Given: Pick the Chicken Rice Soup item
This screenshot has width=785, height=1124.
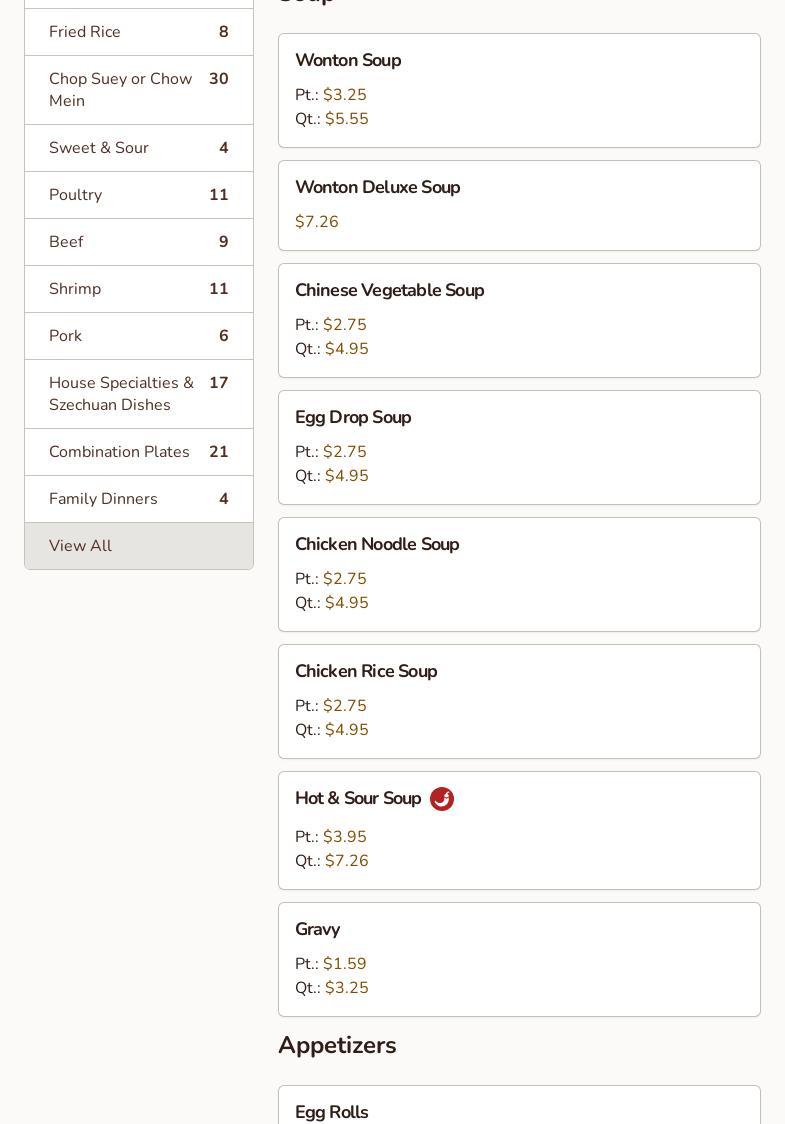Looking at the screenshot, I should tap(519, 701).
